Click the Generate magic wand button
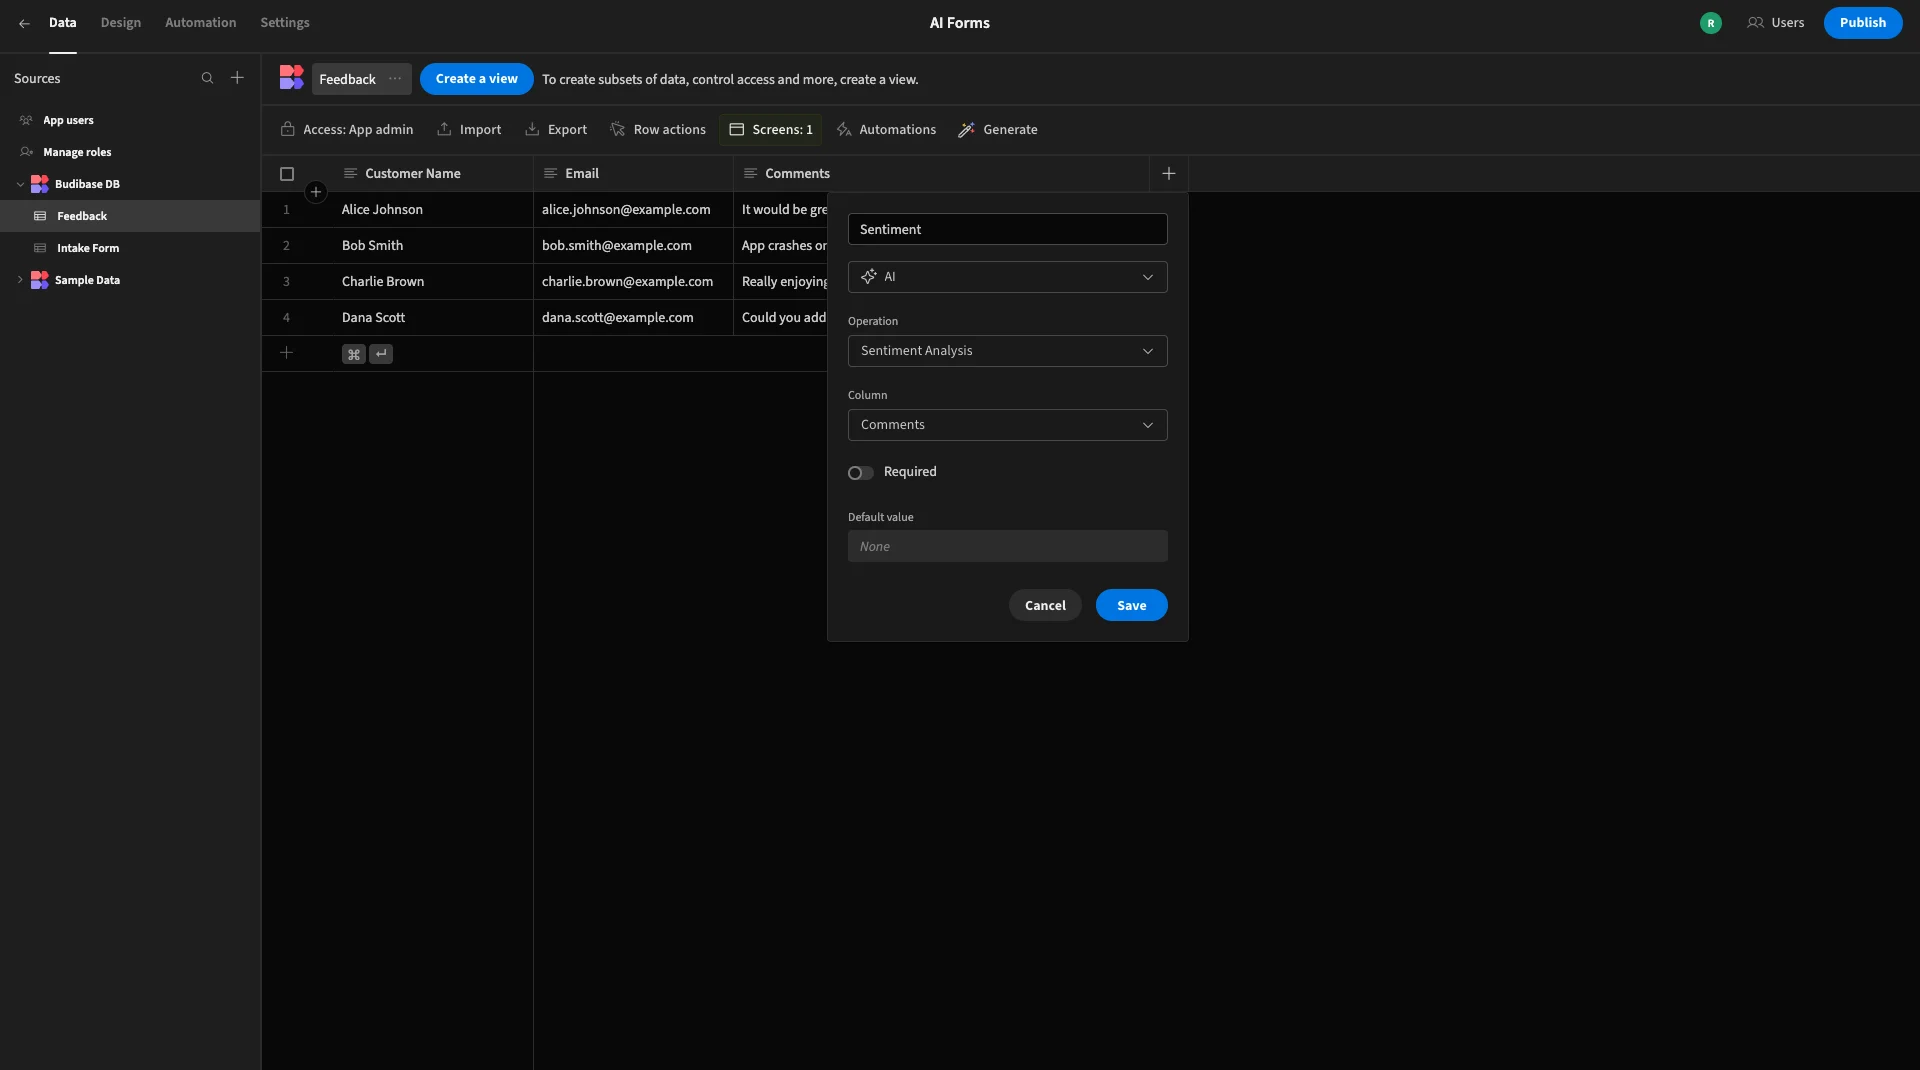This screenshot has height=1070, width=1920. [997, 130]
